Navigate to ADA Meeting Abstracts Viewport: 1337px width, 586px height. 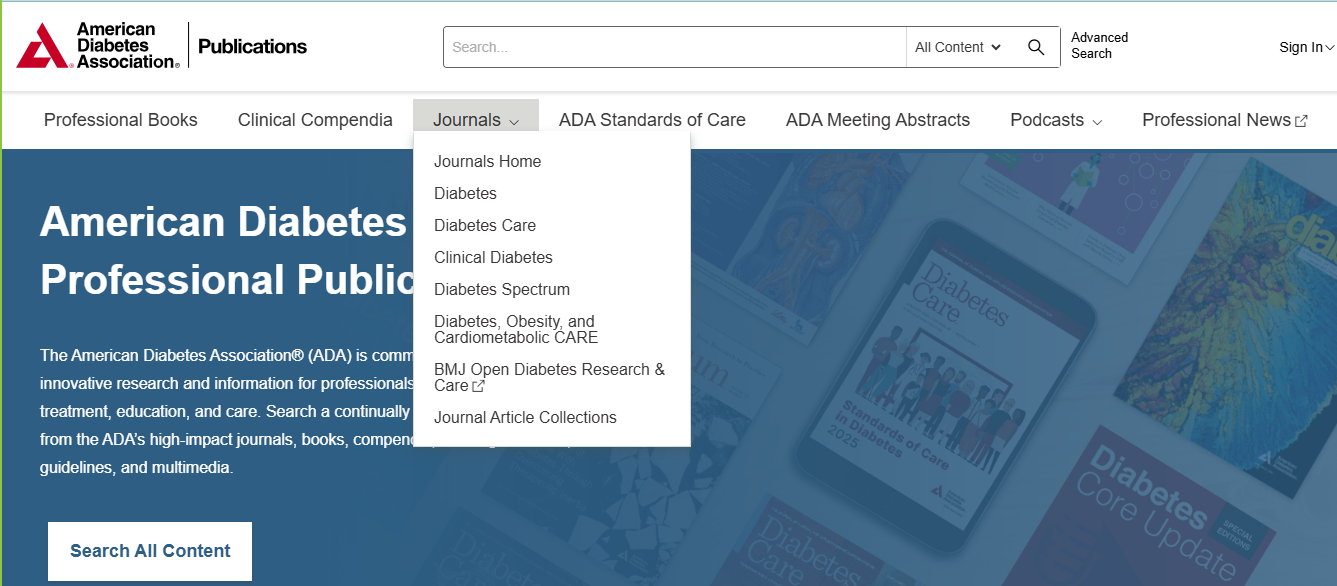coord(878,120)
